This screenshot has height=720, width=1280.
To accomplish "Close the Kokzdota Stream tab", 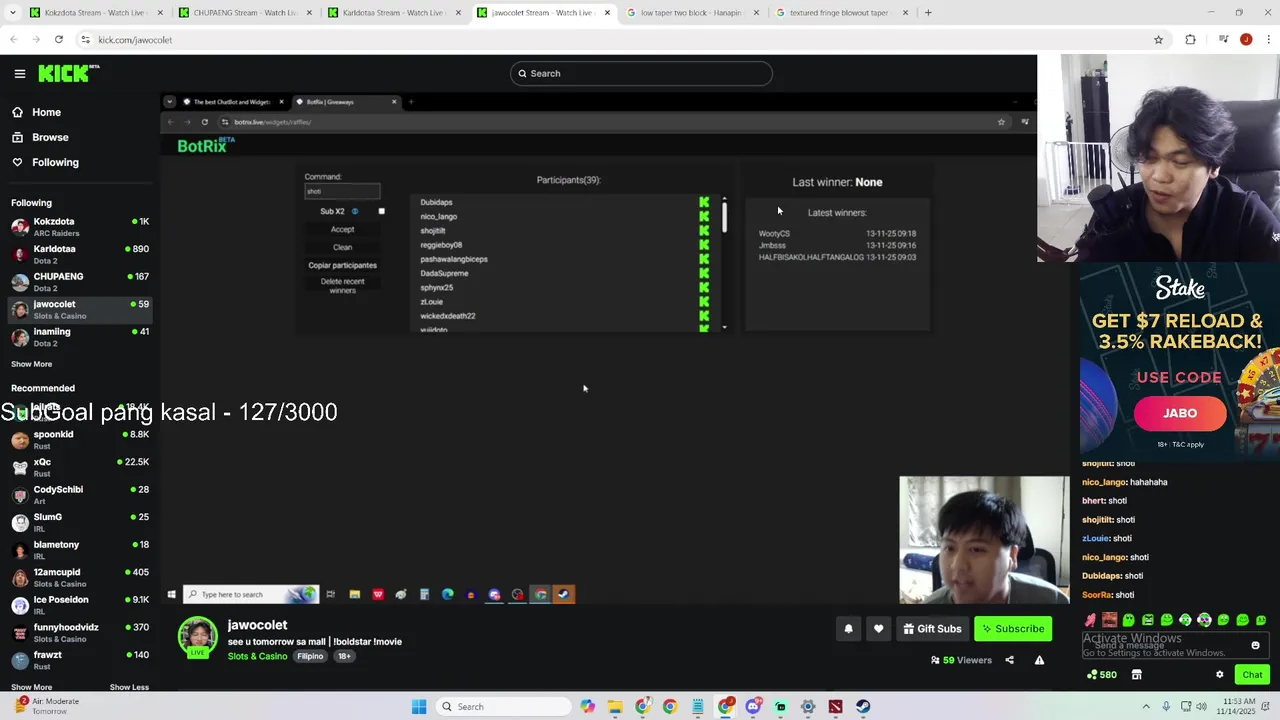I will pos(159,13).
